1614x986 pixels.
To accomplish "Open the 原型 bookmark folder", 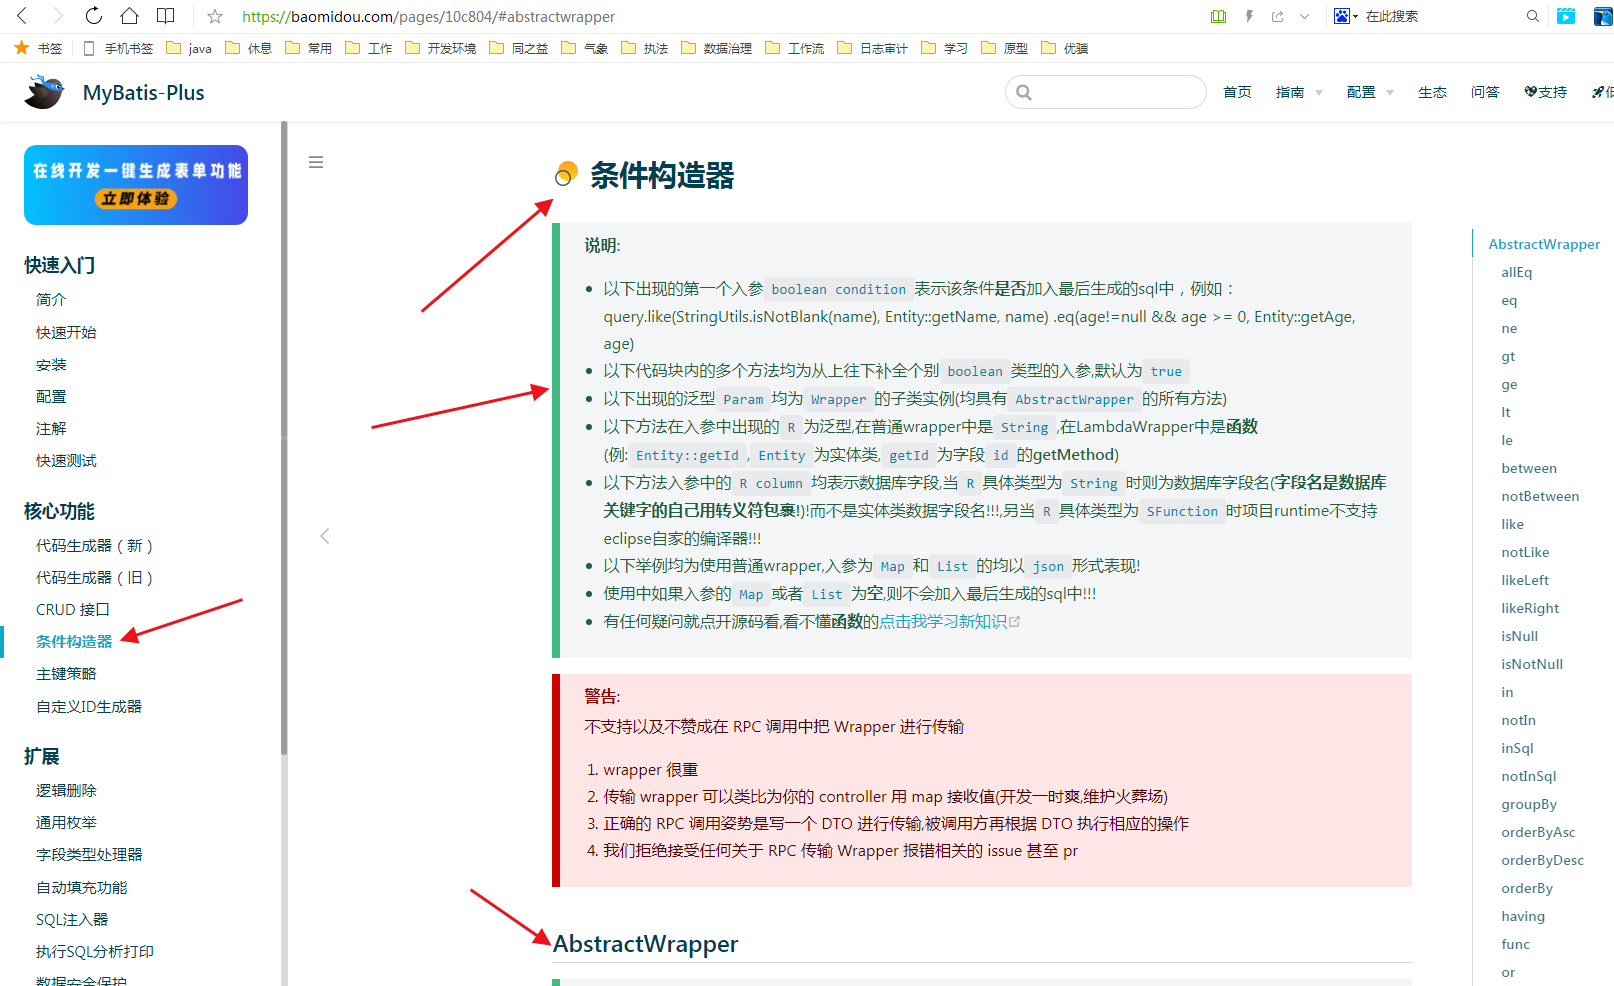I will click(1005, 48).
